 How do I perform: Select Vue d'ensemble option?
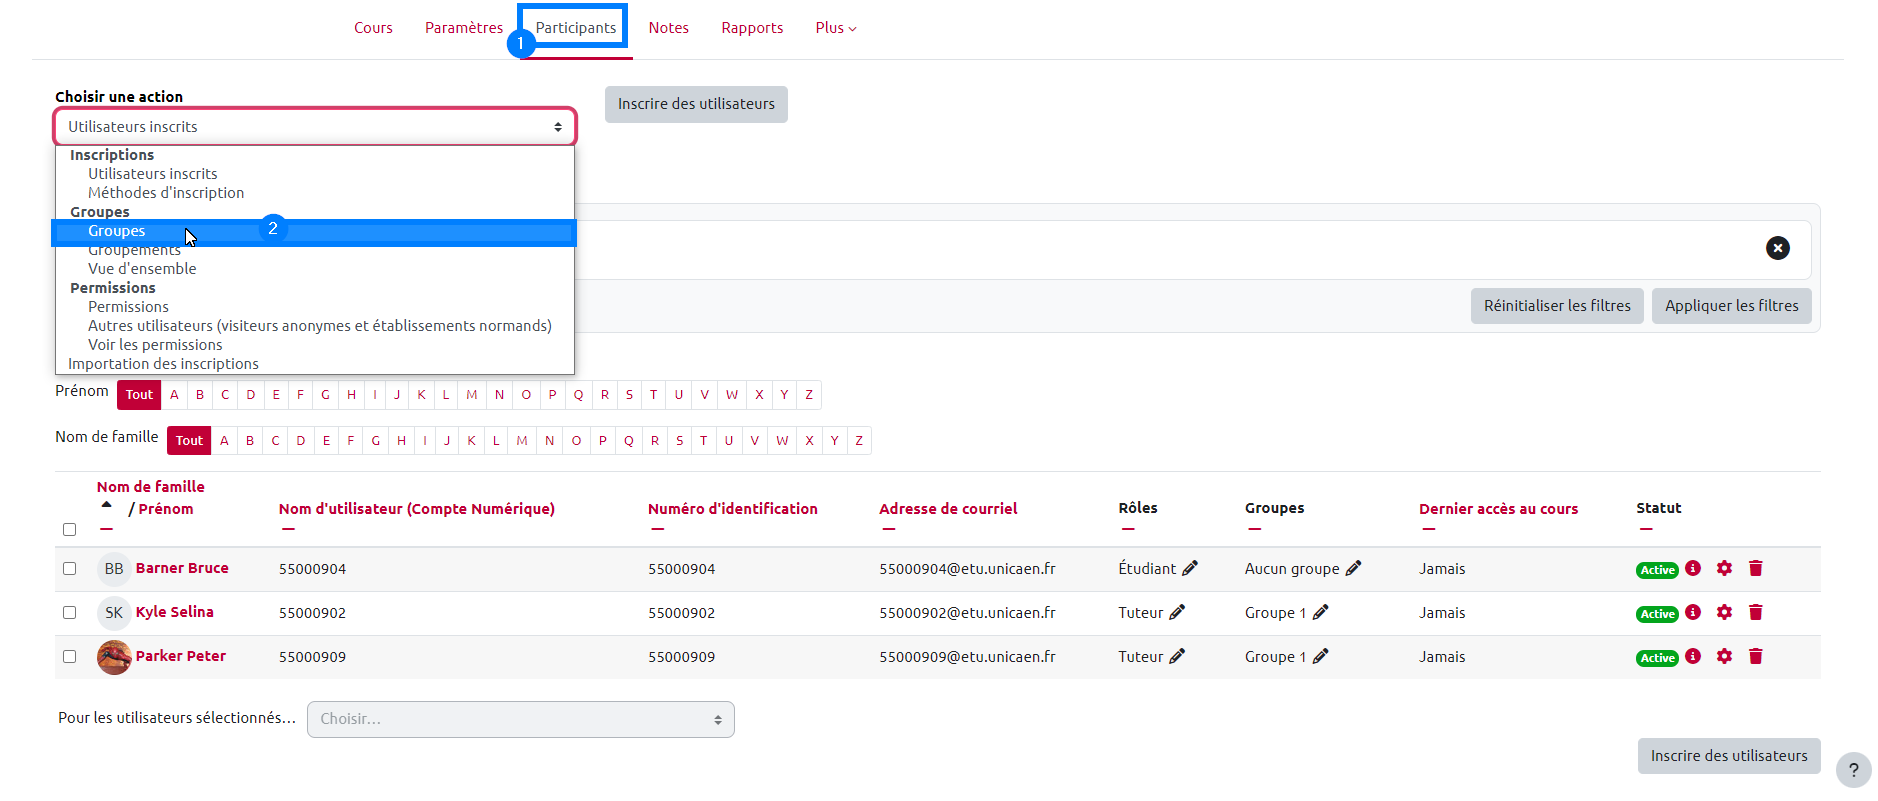(x=315, y=269)
